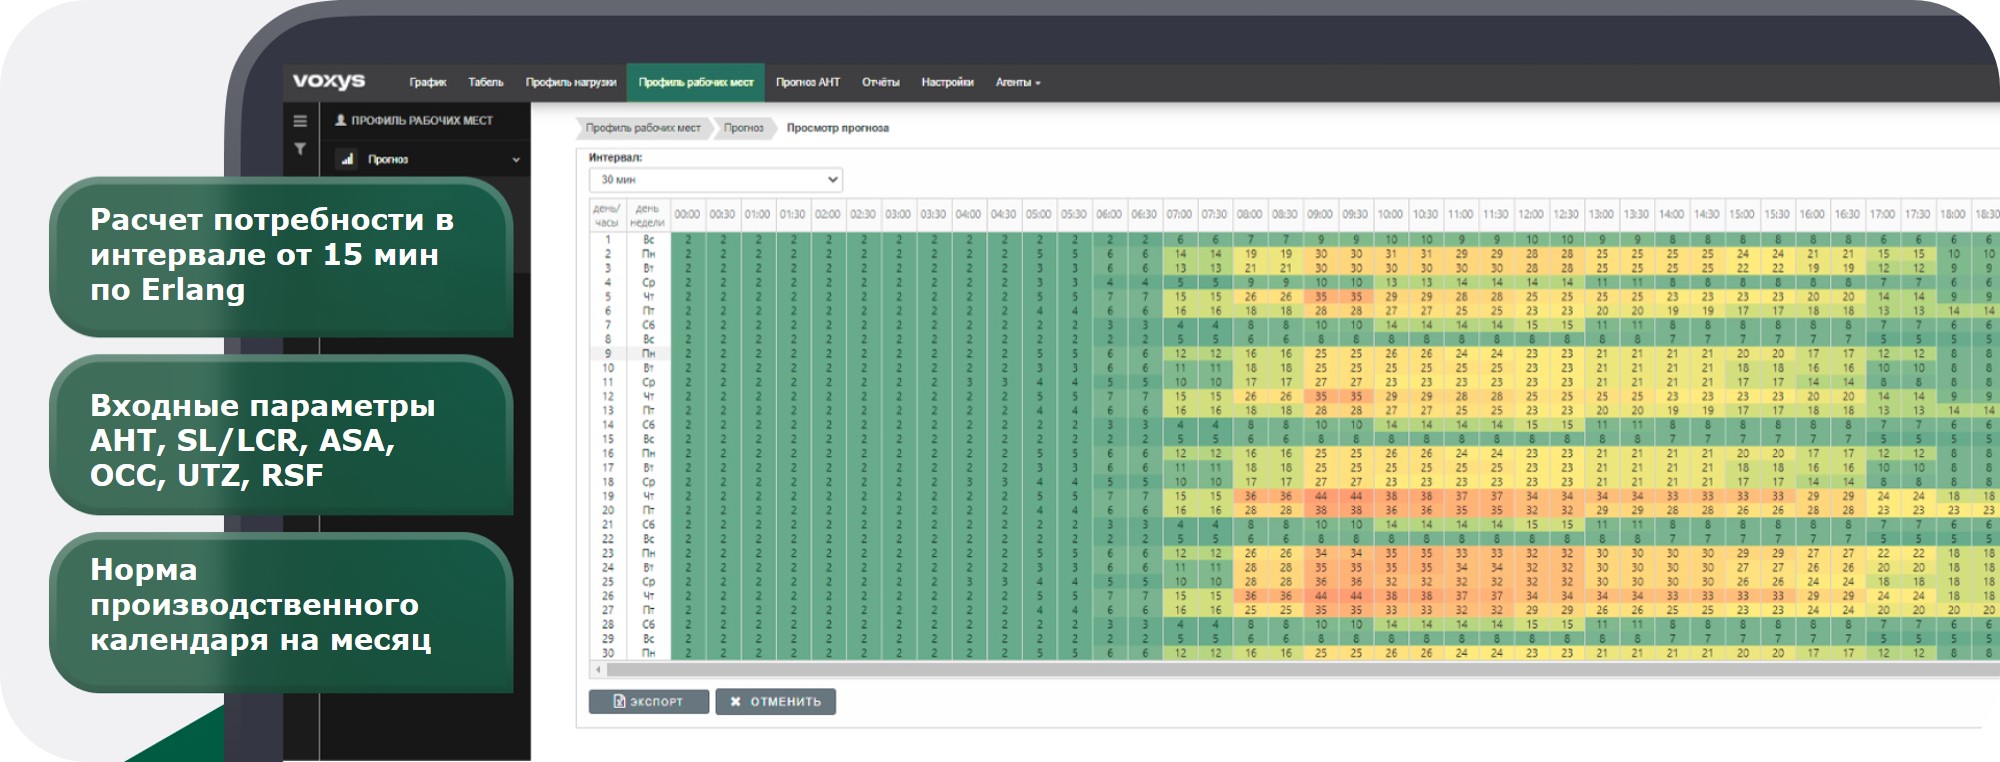Click the Прогноз breadcrumb link
The width and height of the screenshot is (2000, 762).
pos(743,128)
